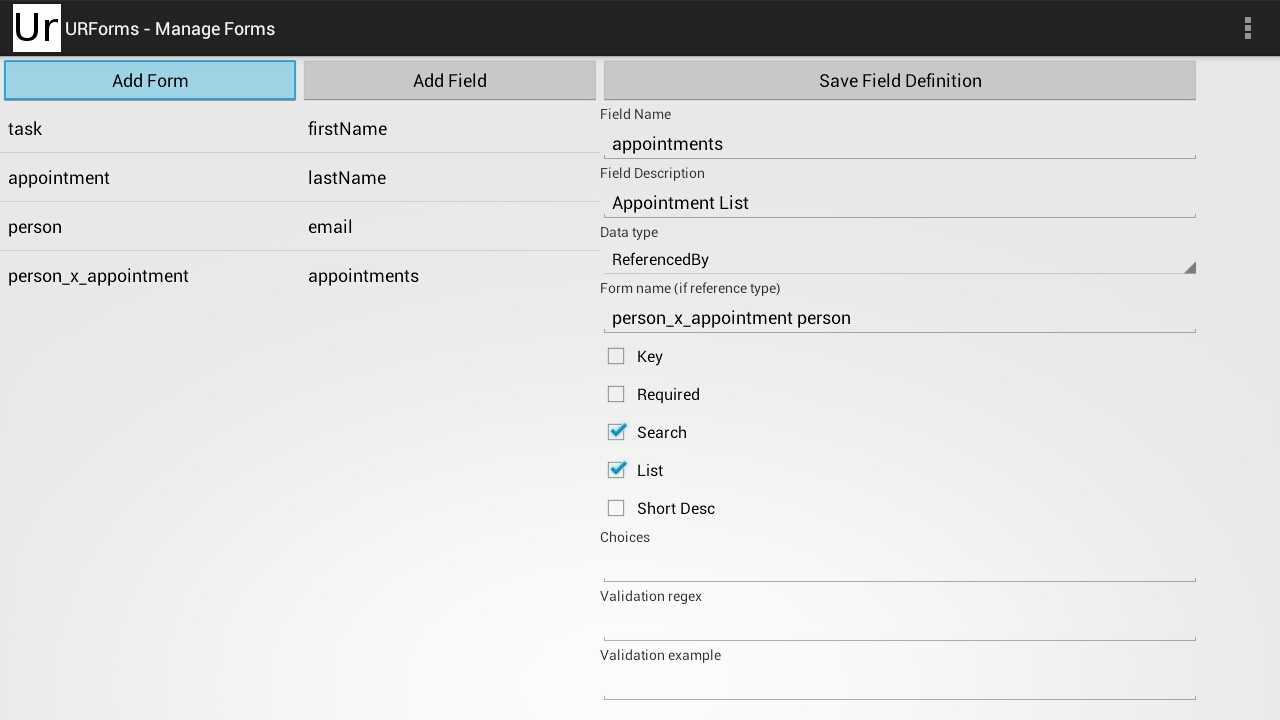Enable the Required checkbox
The width and height of the screenshot is (1280, 720).
click(616, 394)
